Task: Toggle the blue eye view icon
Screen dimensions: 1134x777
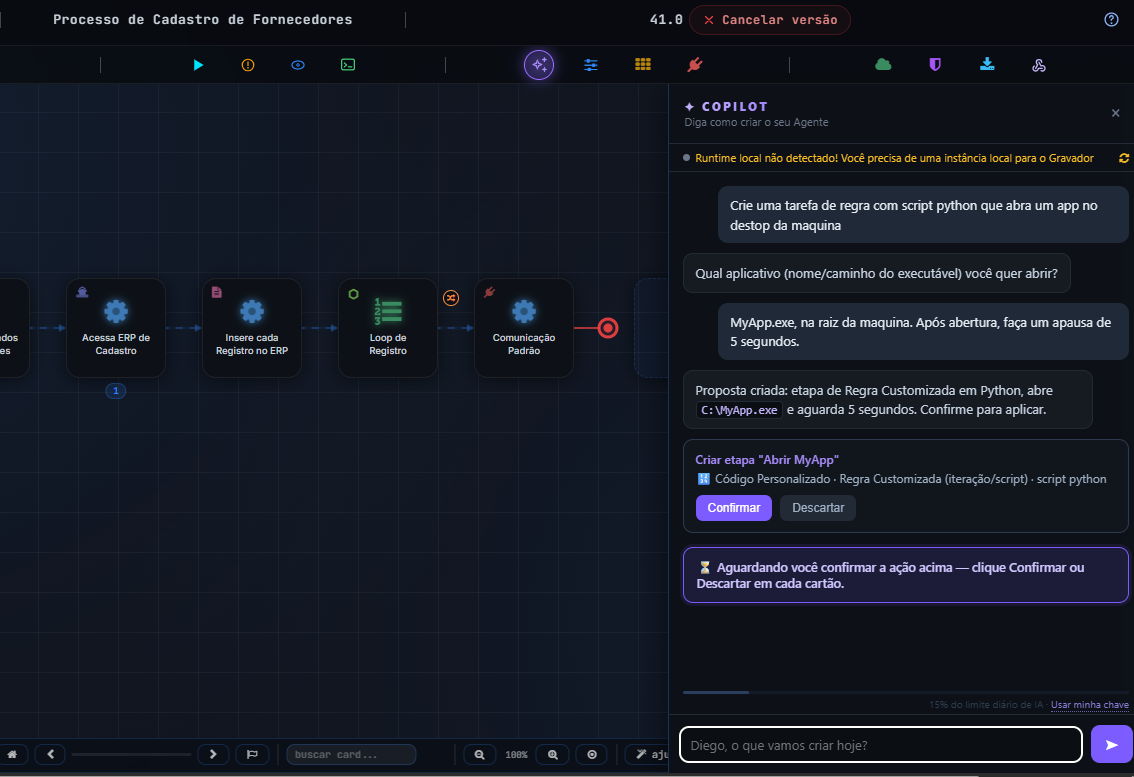Action: 298,65
